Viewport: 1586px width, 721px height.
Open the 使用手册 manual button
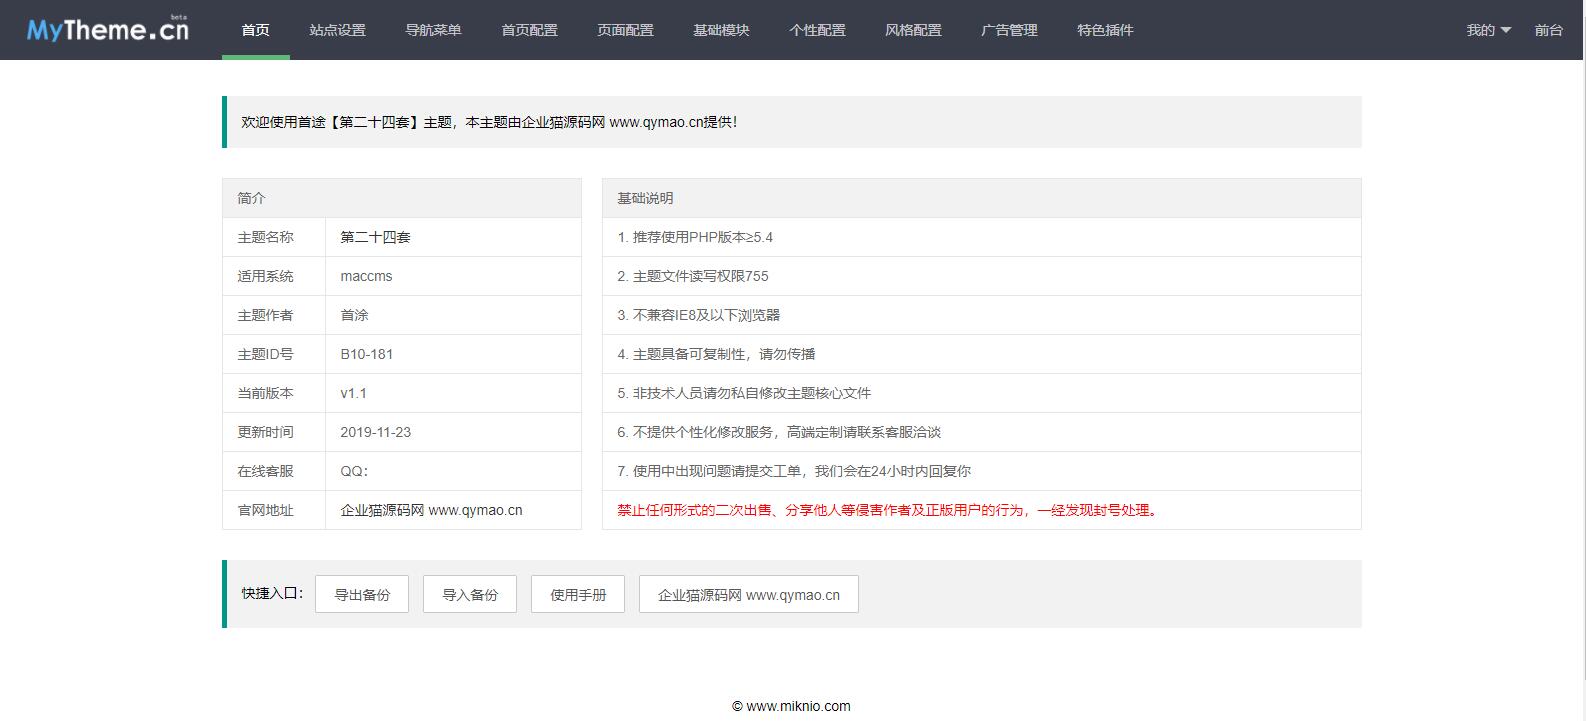pyautogui.click(x=578, y=594)
